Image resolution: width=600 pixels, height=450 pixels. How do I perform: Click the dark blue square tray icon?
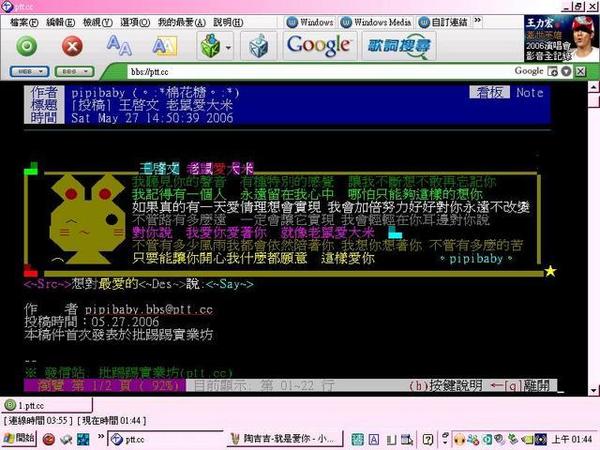[540, 439]
